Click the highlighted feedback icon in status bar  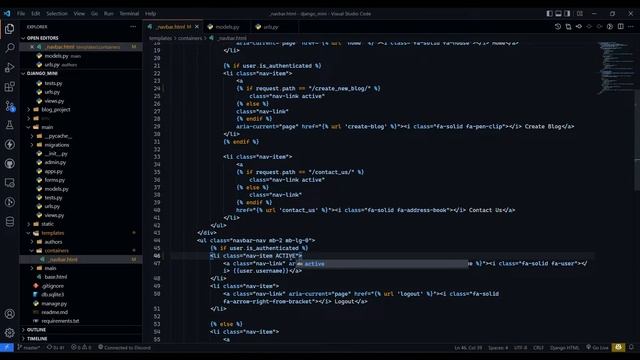618,347
